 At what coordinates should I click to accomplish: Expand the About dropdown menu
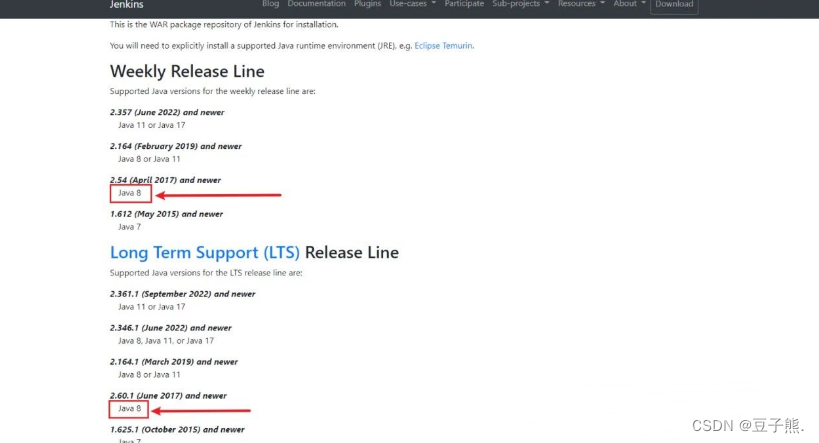629,4
